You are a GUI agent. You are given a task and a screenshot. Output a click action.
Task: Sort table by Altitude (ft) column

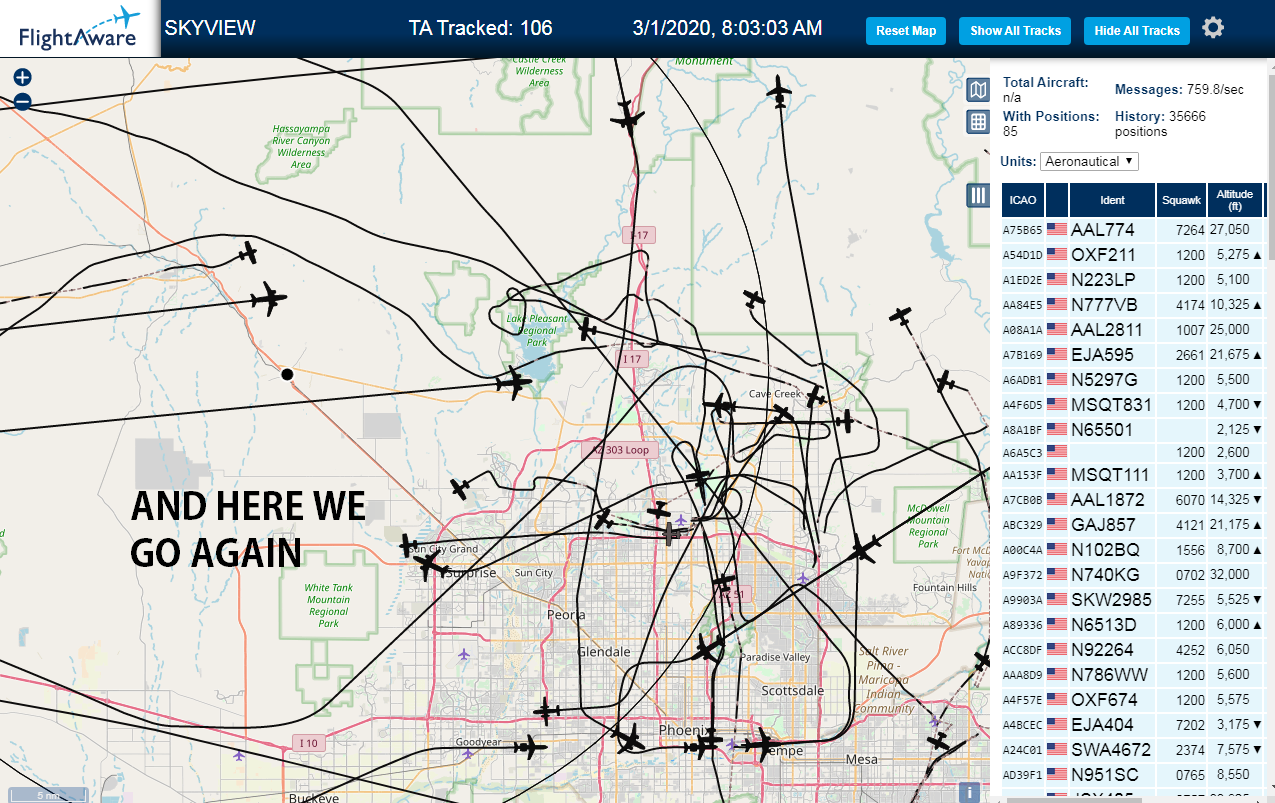(x=1235, y=200)
